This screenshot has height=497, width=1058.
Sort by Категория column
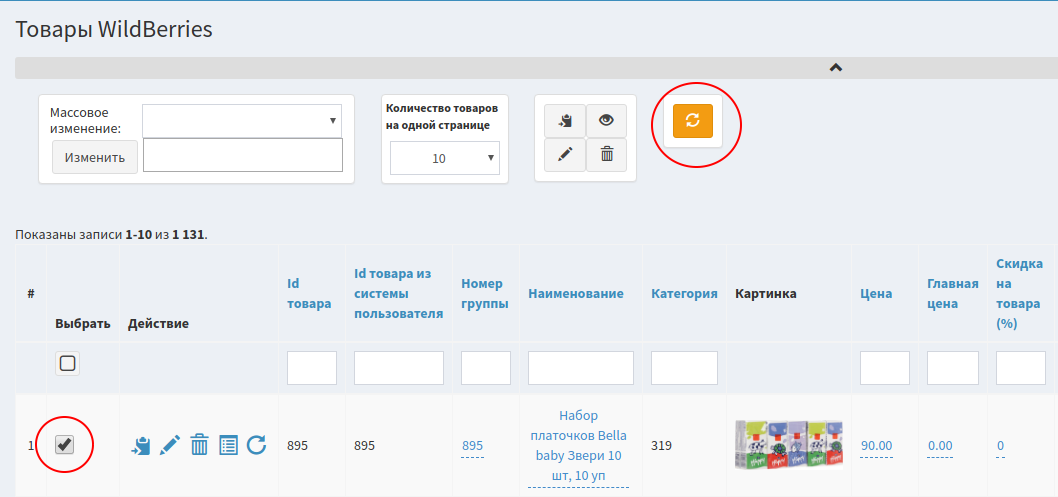[684, 294]
